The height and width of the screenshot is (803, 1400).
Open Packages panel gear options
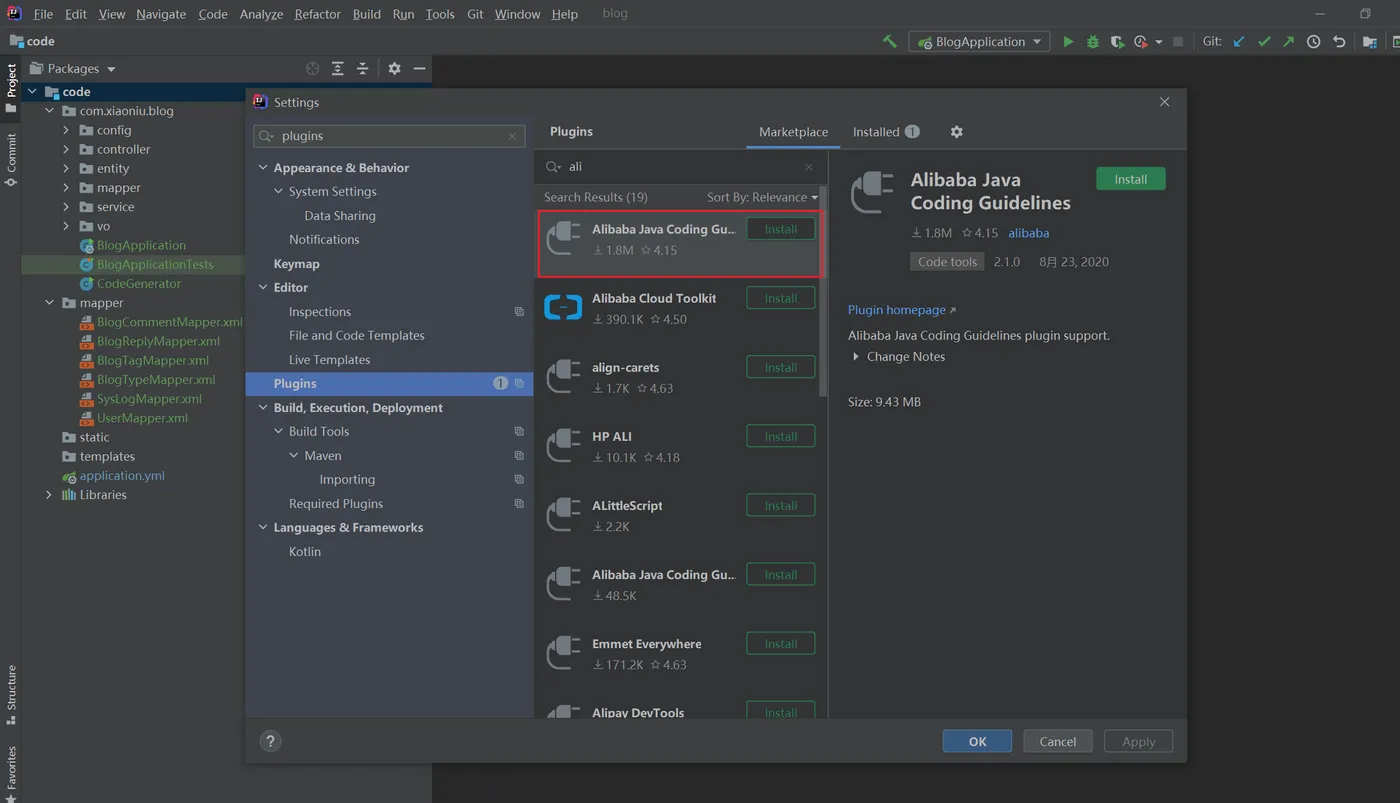pyautogui.click(x=394, y=69)
